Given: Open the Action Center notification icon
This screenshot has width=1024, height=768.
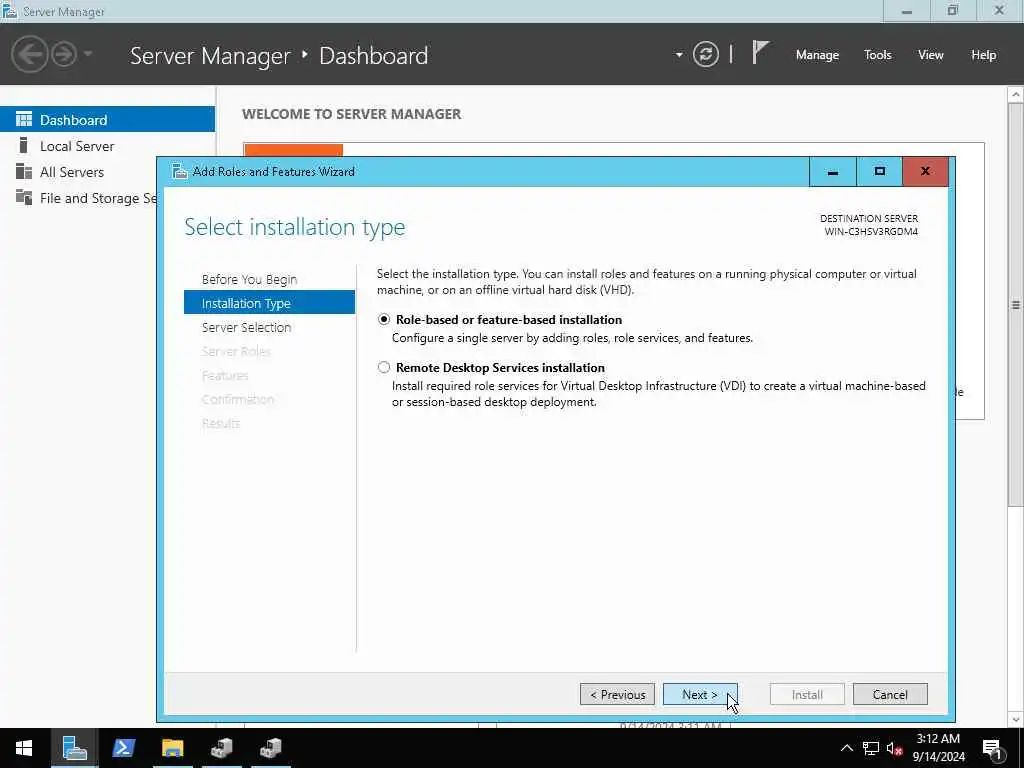Looking at the screenshot, I should coord(992,749).
